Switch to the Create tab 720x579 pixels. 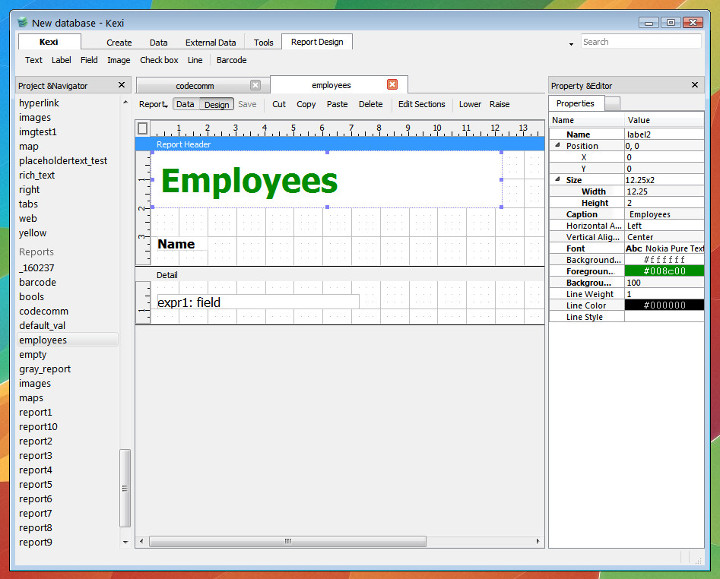pos(119,42)
